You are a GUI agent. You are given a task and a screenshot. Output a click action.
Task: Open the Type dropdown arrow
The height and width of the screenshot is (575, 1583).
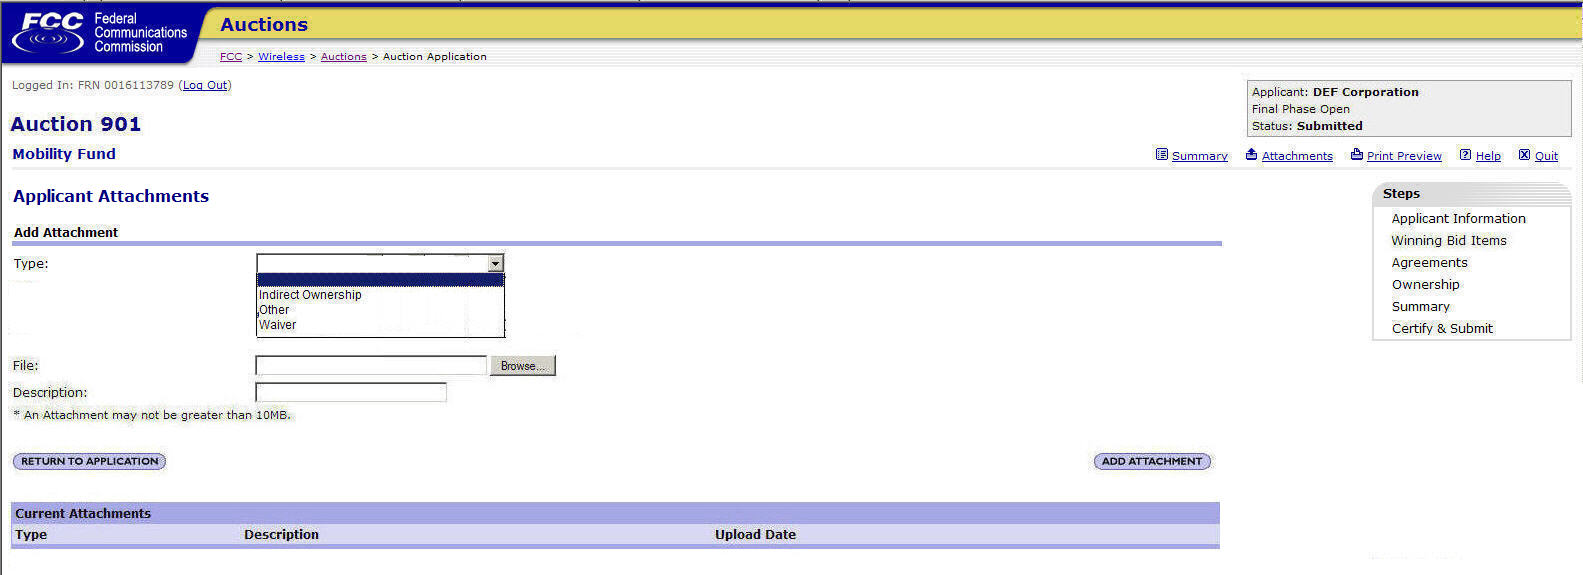[x=495, y=263]
